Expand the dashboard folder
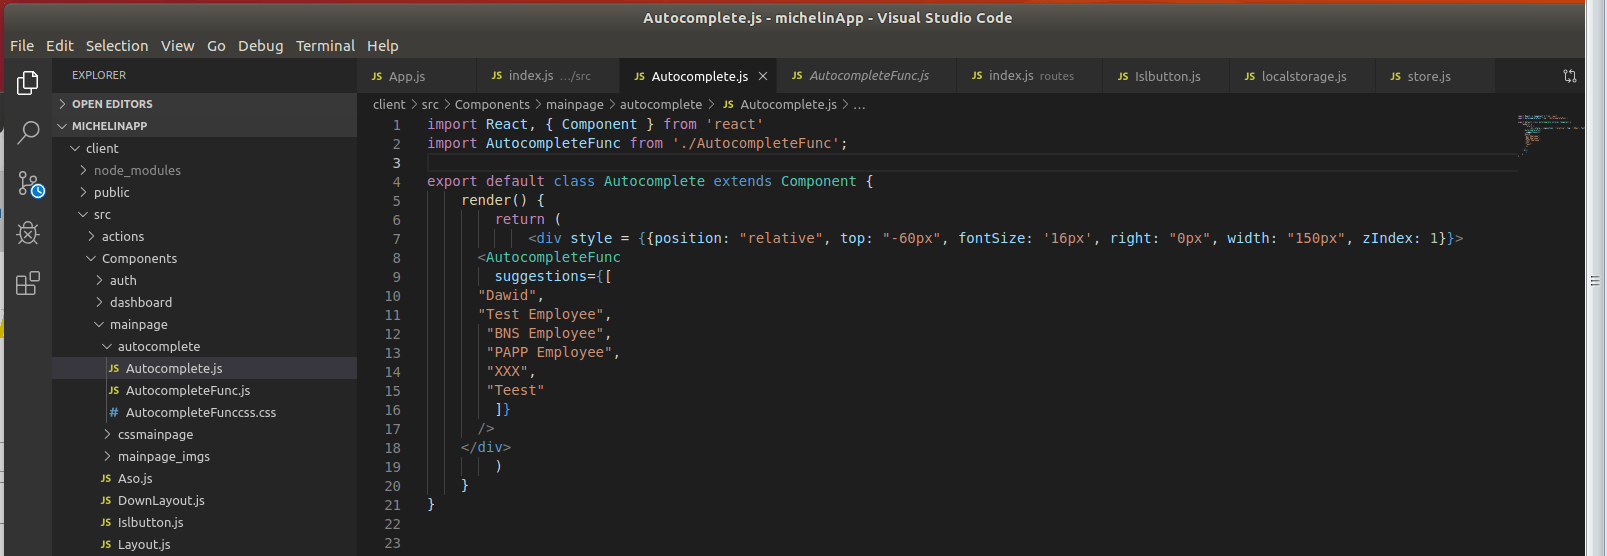The width and height of the screenshot is (1607, 556). (99, 302)
